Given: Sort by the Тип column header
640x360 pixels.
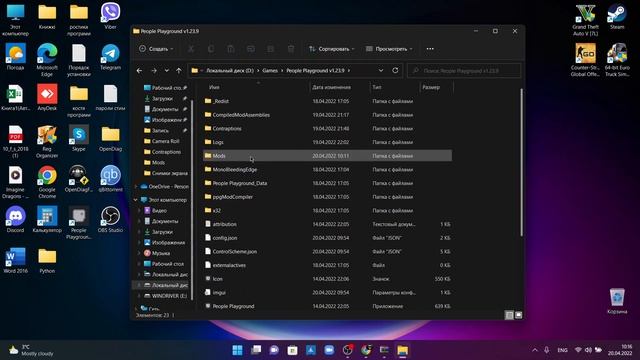Looking at the screenshot, I should pos(377,87).
